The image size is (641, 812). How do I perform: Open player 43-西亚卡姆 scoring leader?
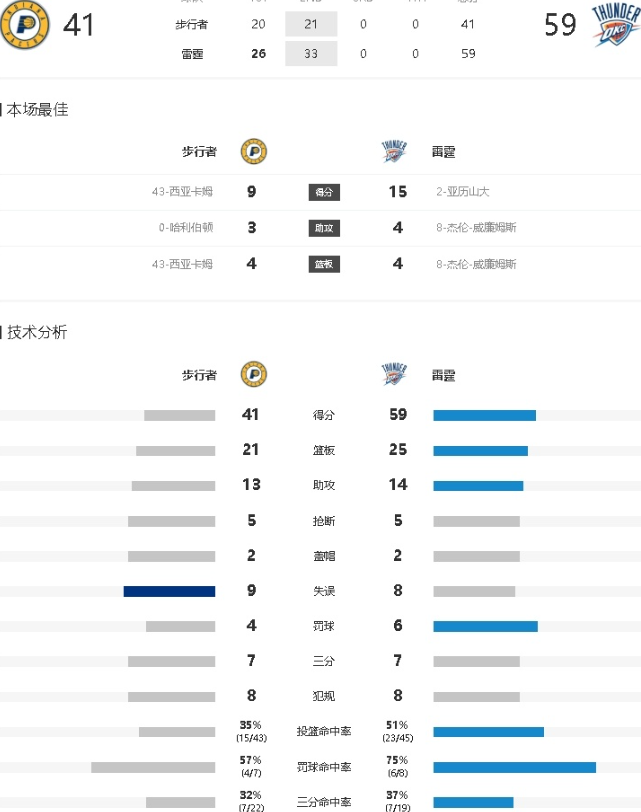click(182, 192)
